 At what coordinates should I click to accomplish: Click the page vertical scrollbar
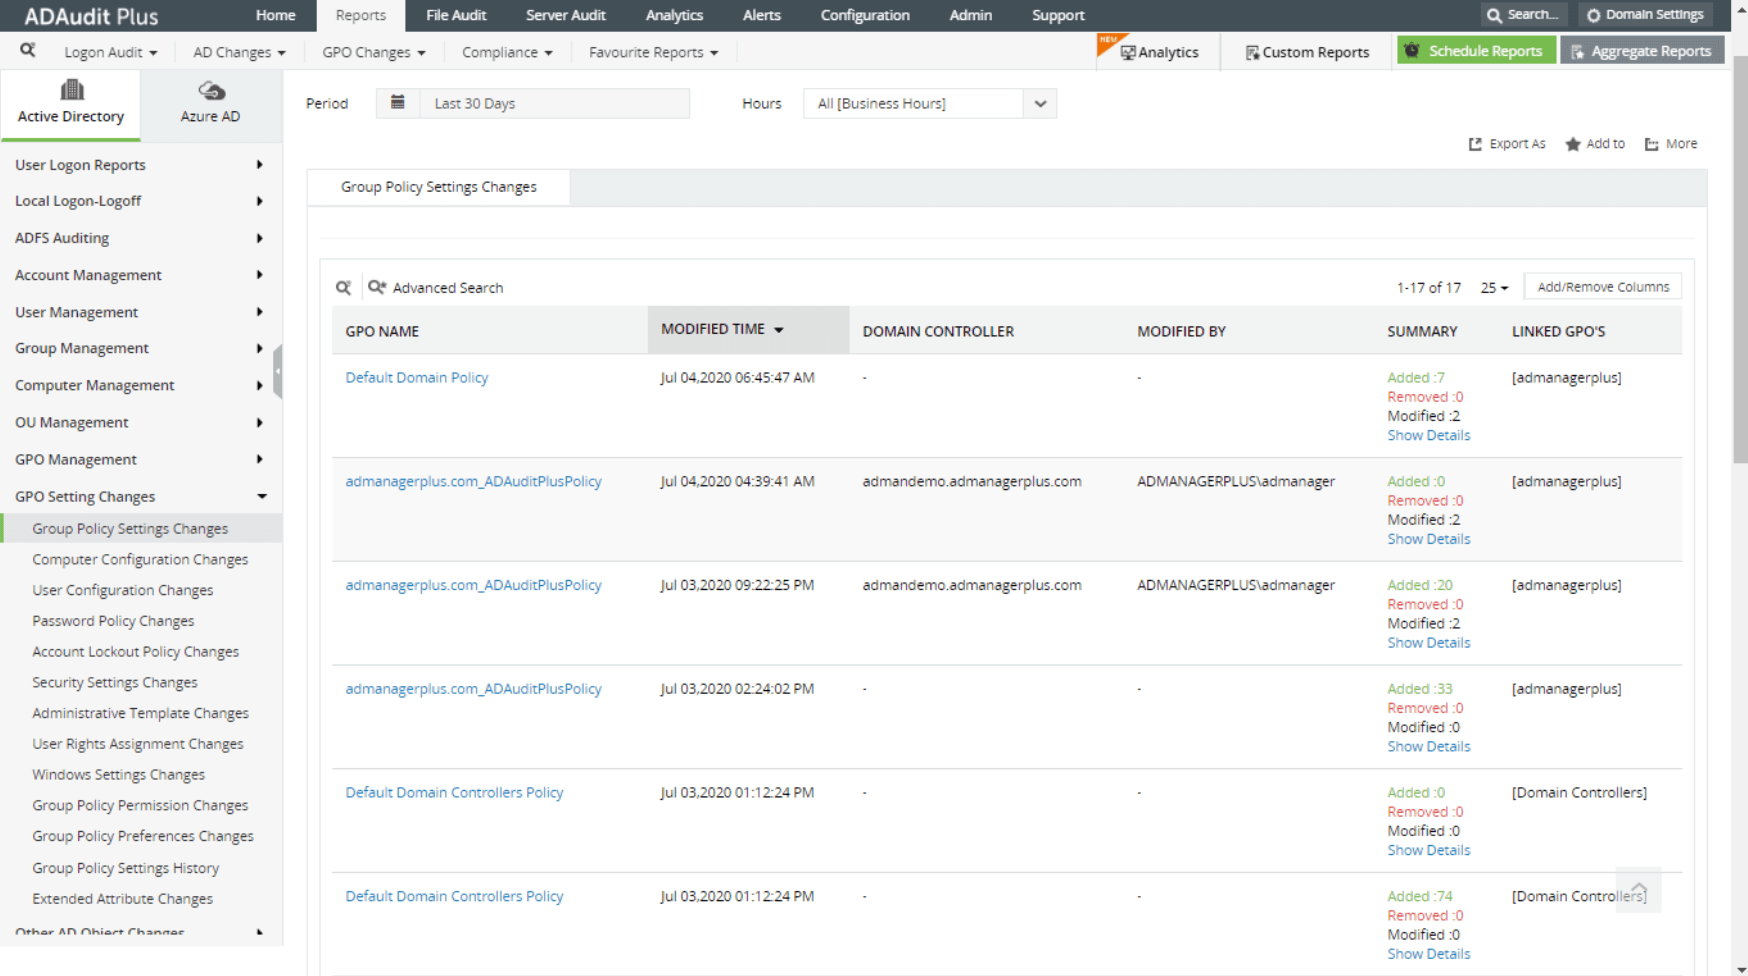[x=1740, y=260]
